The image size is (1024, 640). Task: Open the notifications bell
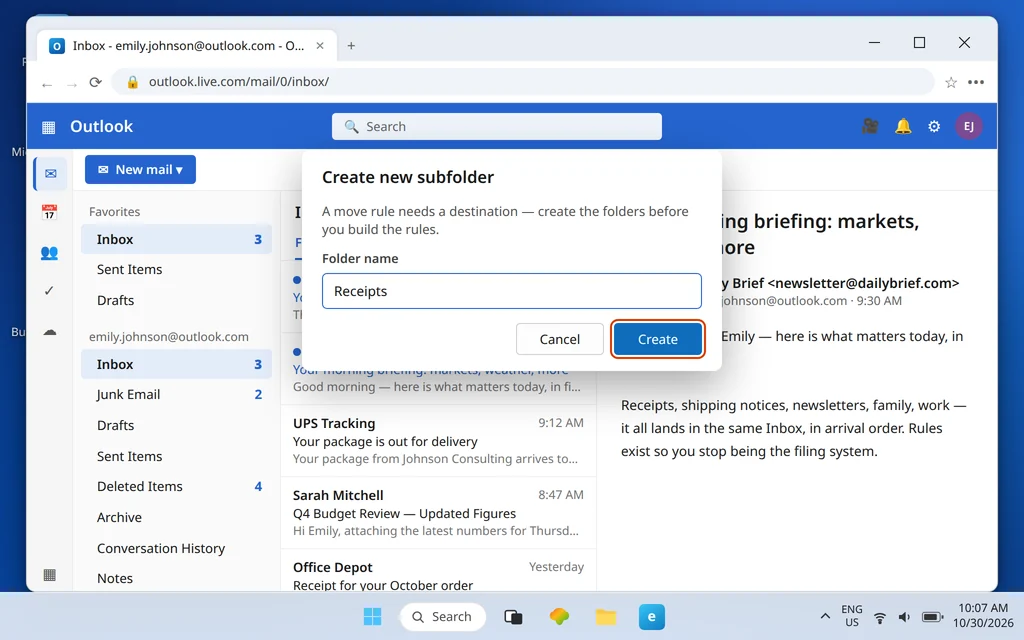pyautogui.click(x=903, y=126)
